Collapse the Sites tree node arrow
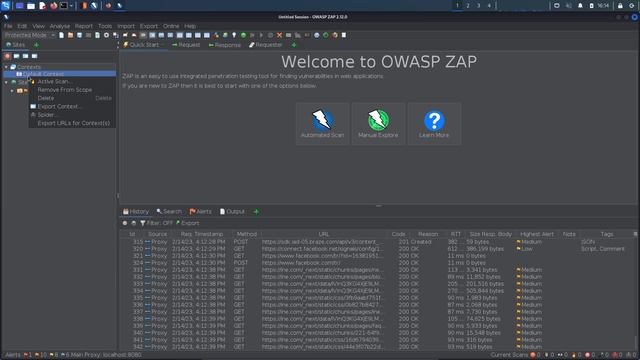 6,82
